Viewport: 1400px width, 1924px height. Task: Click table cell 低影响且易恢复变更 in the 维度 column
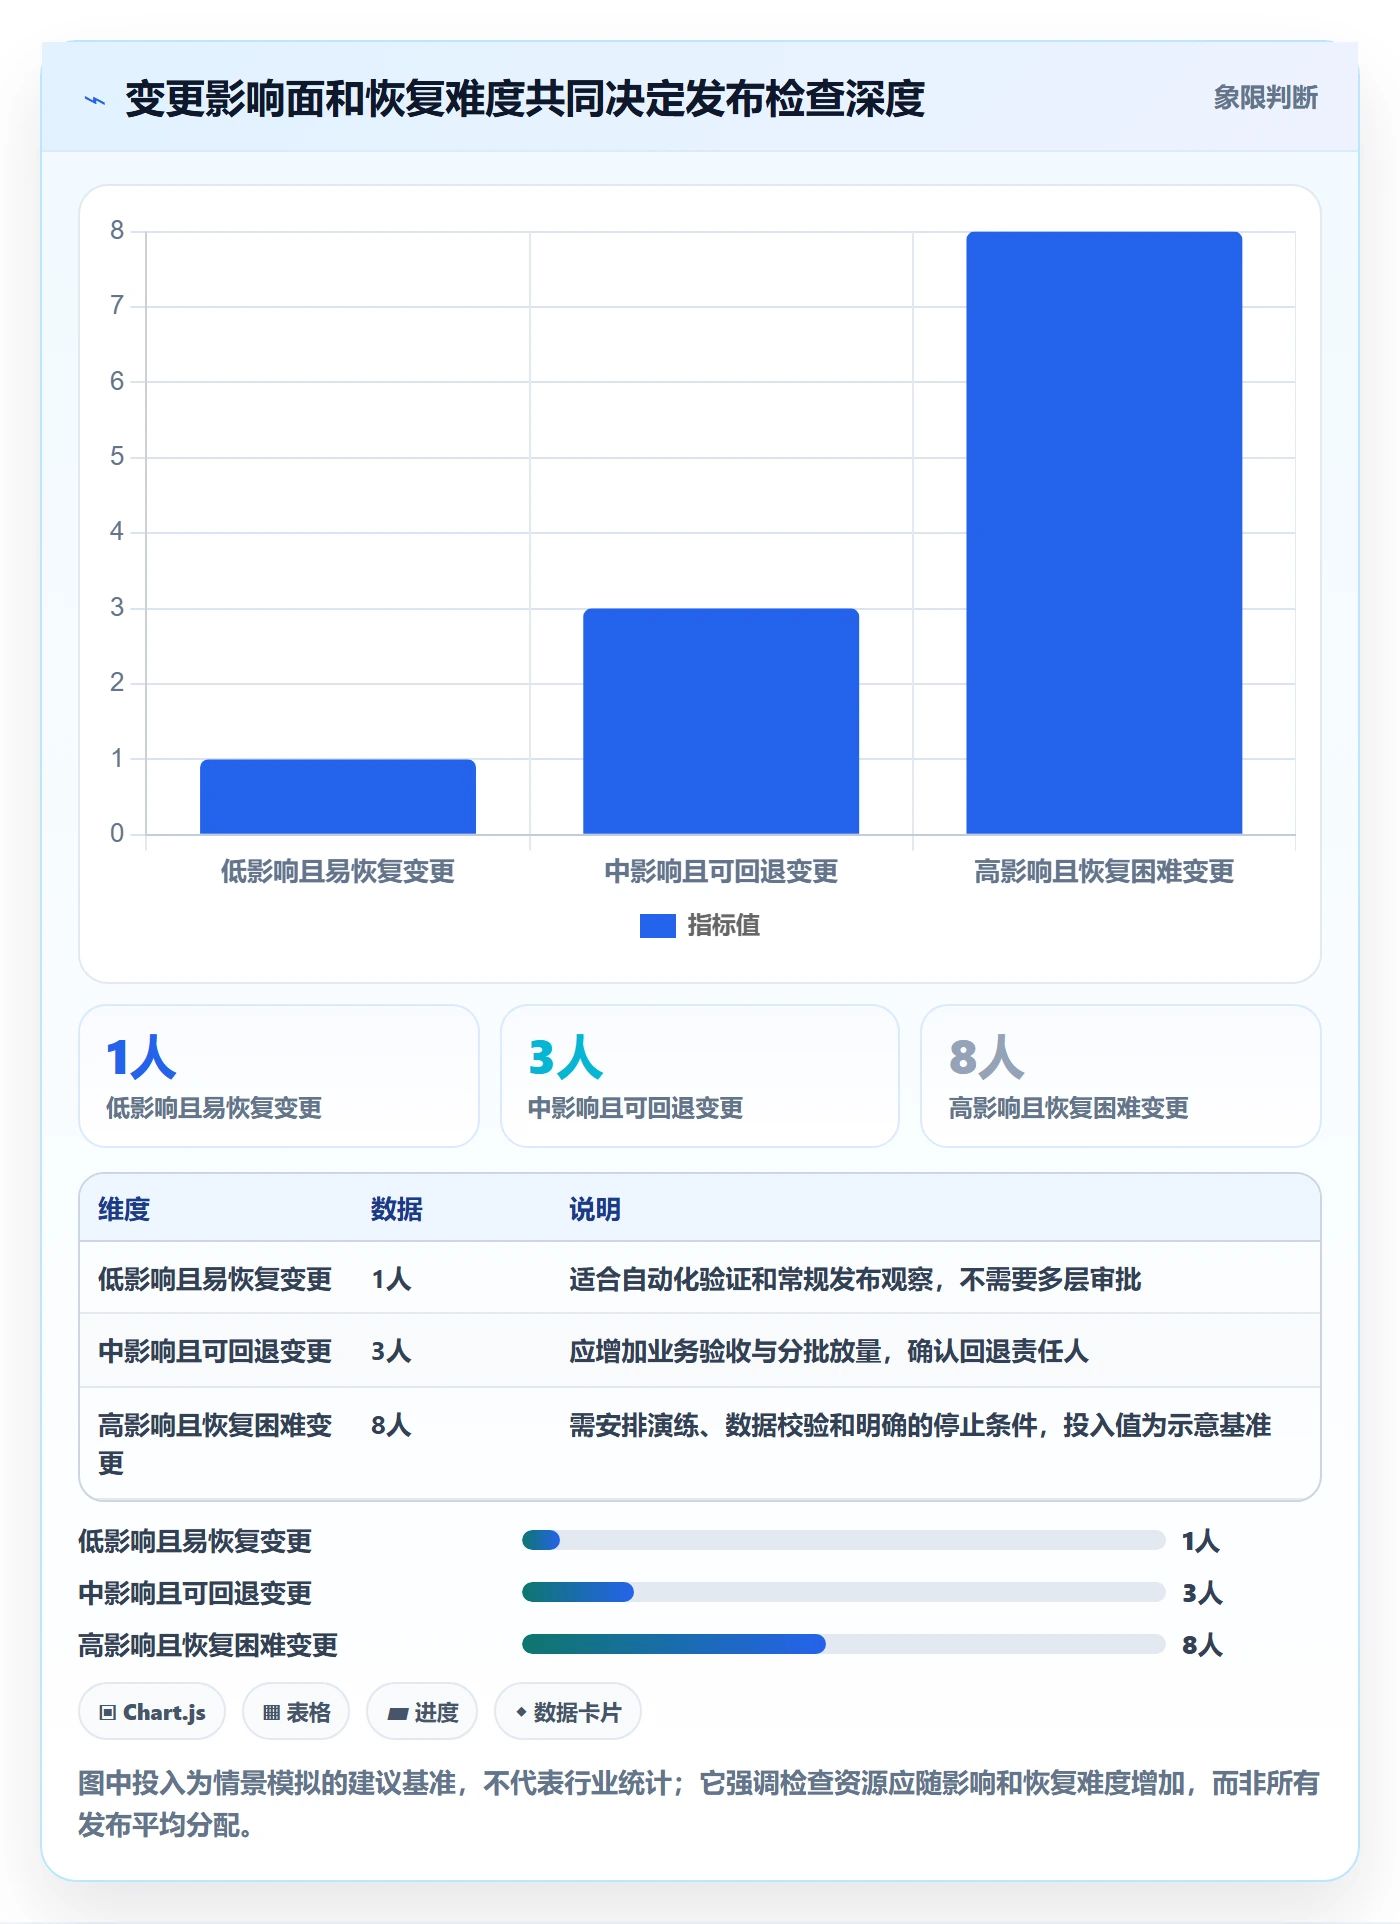(x=215, y=1279)
